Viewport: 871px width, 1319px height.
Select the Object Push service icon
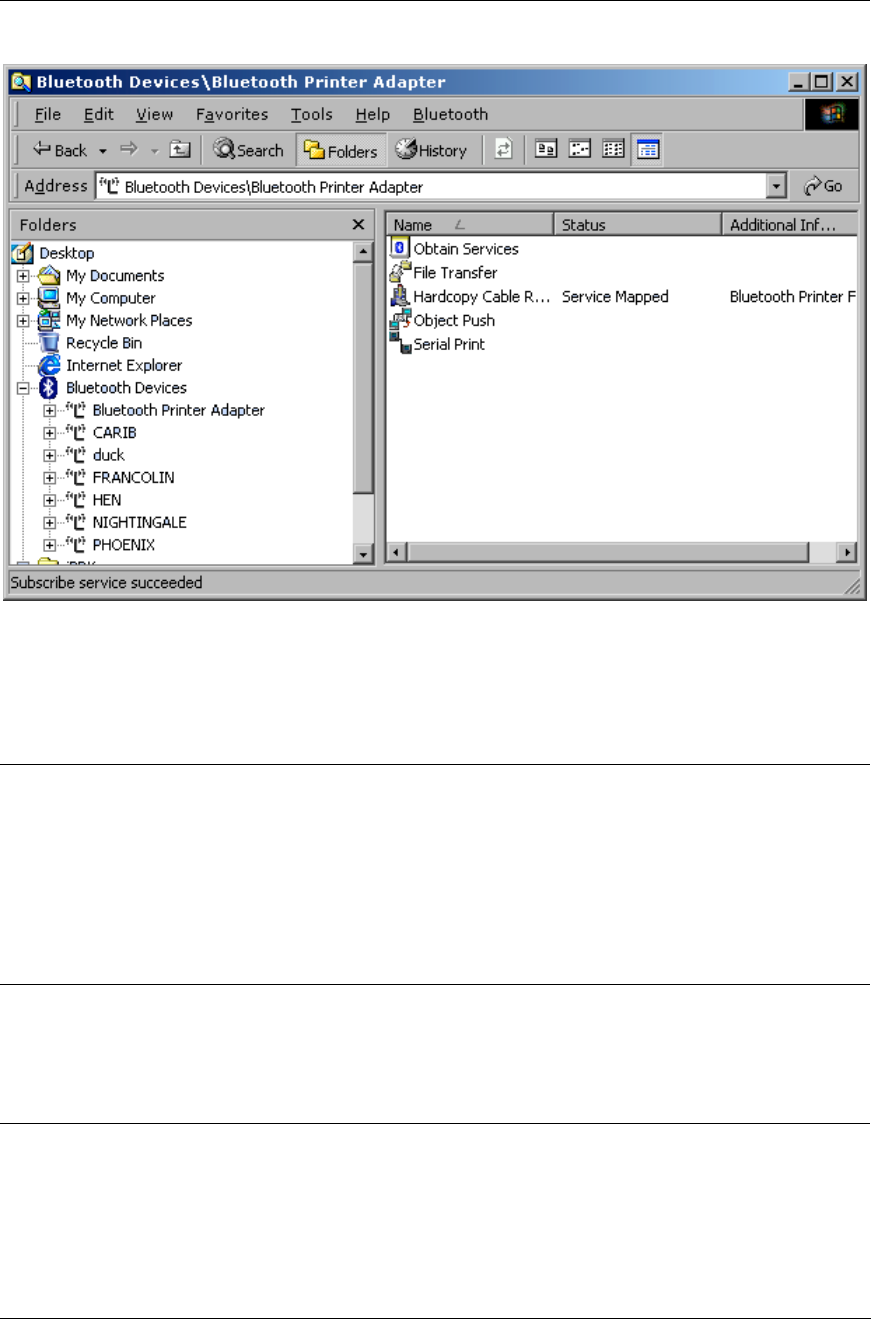(x=400, y=320)
